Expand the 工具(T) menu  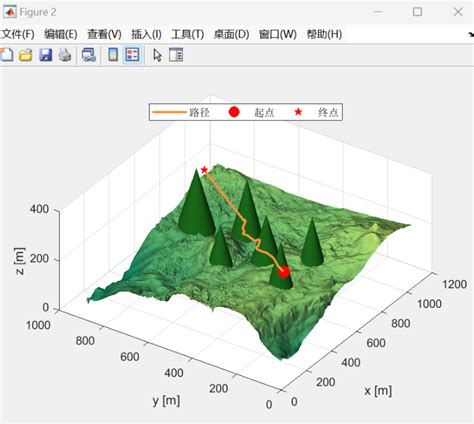[x=187, y=34]
